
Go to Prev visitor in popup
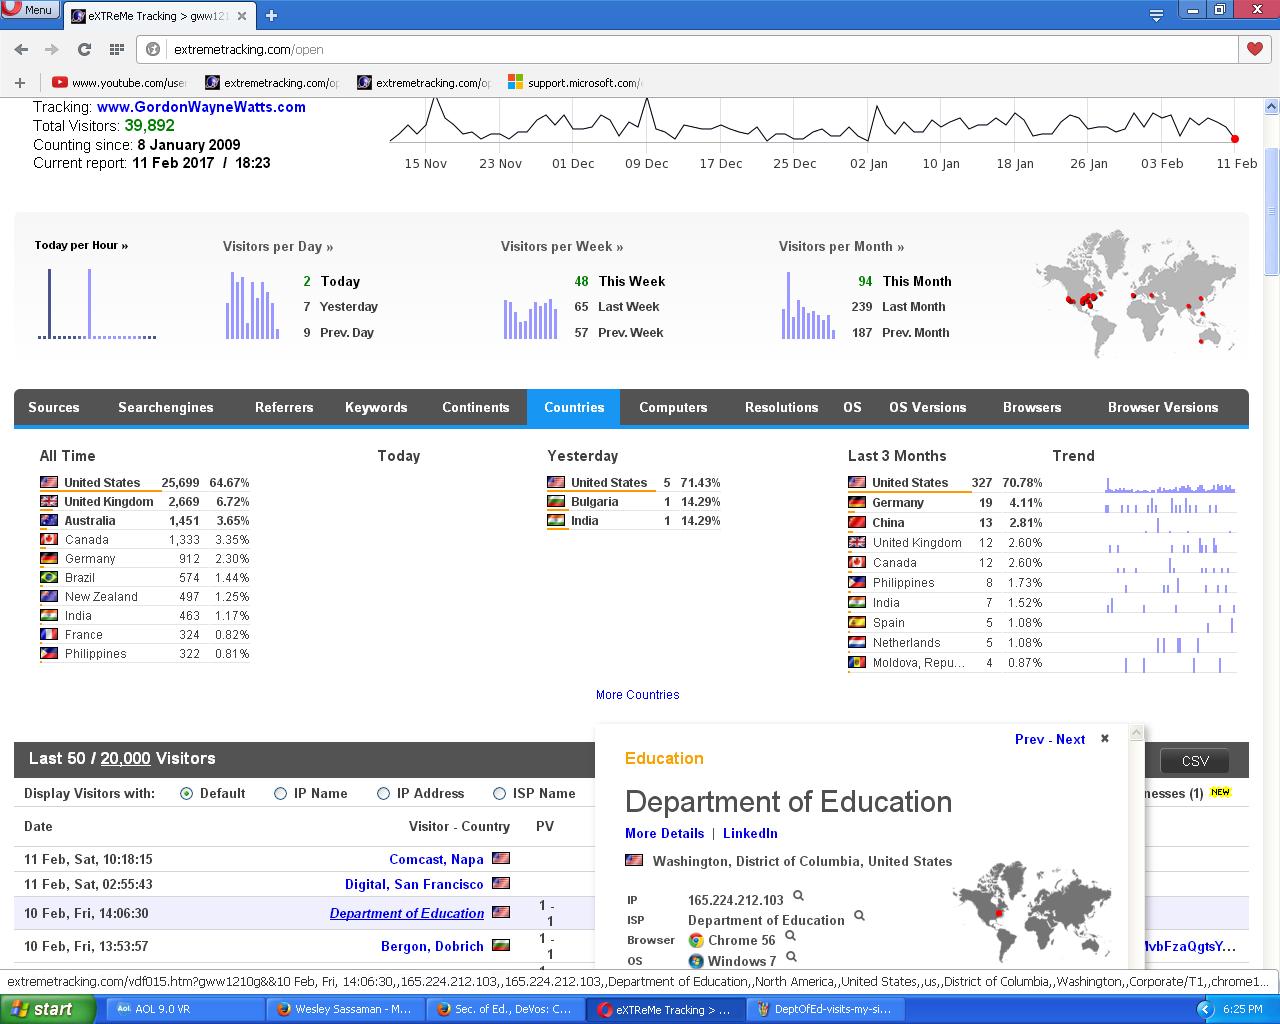point(1029,739)
